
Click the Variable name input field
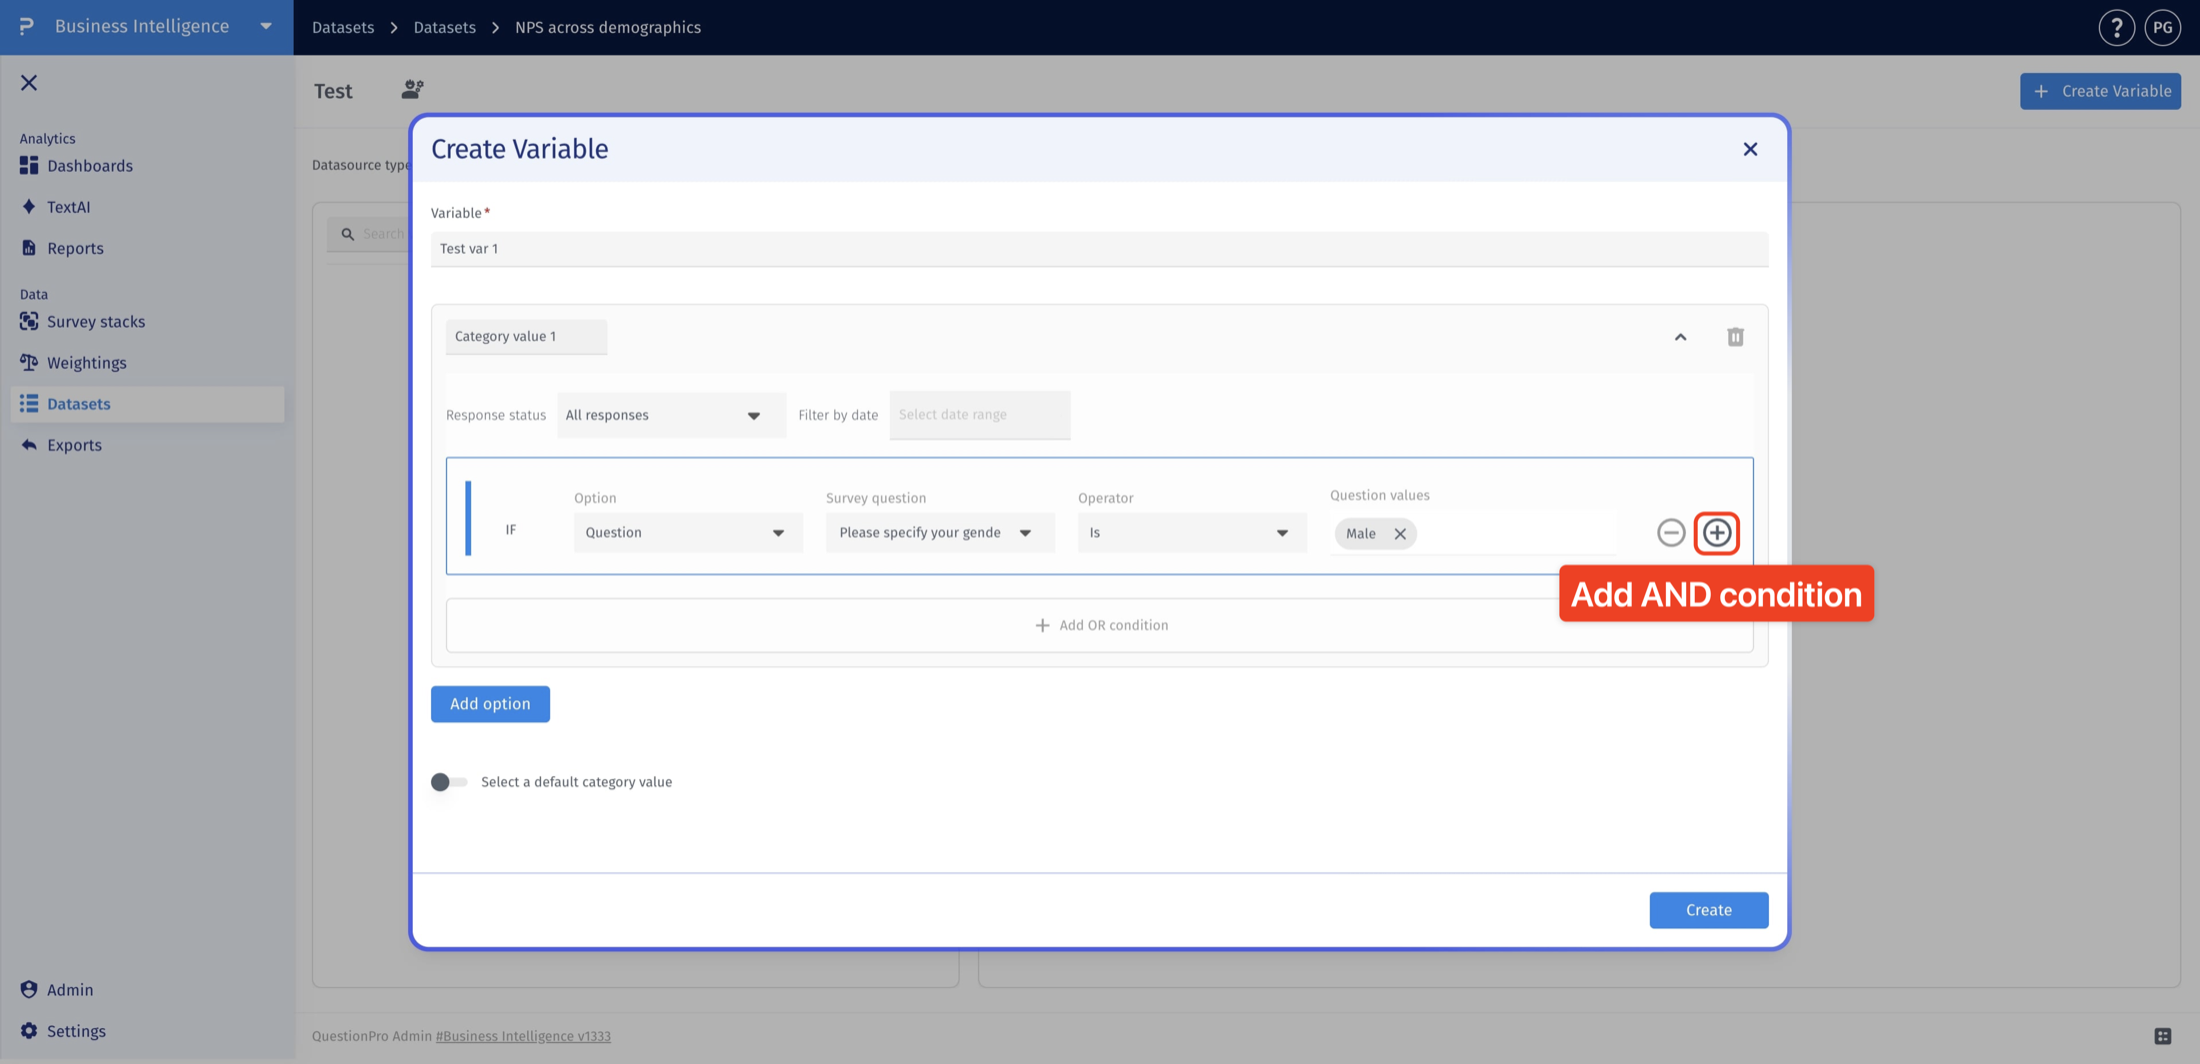(x=1099, y=249)
